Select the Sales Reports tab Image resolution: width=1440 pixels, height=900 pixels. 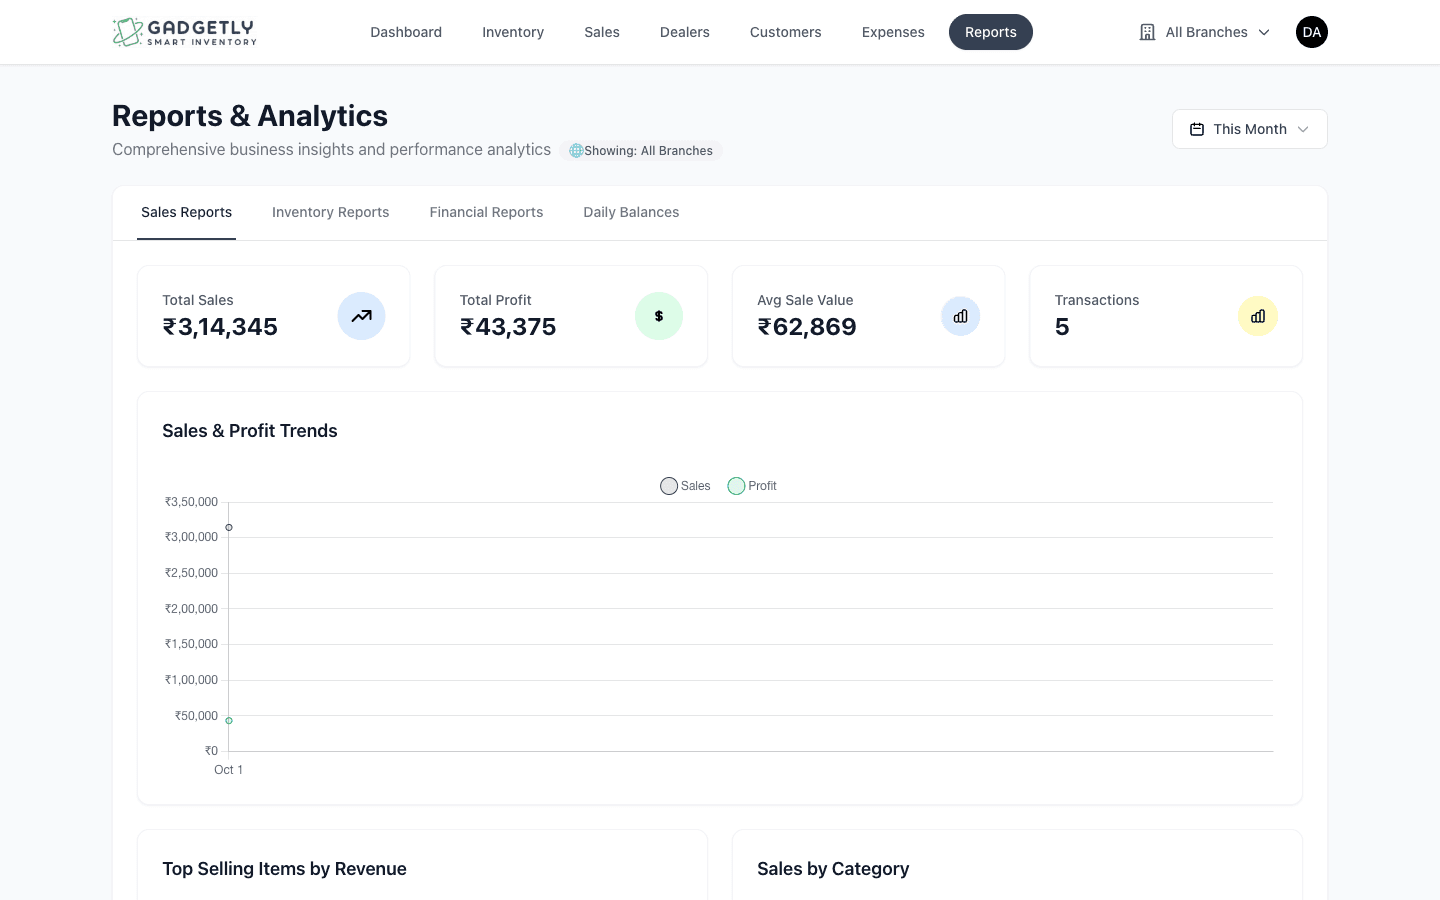(186, 212)
